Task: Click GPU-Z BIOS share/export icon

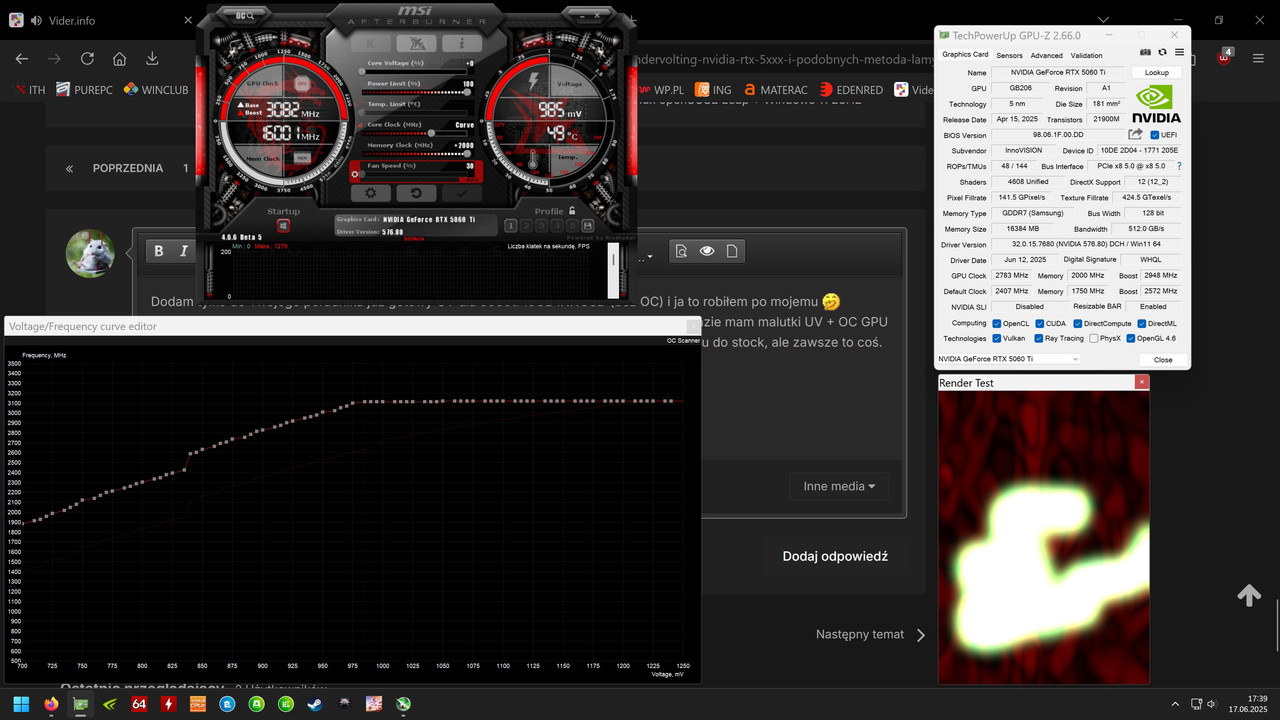Action: (x=1135, y=134)
